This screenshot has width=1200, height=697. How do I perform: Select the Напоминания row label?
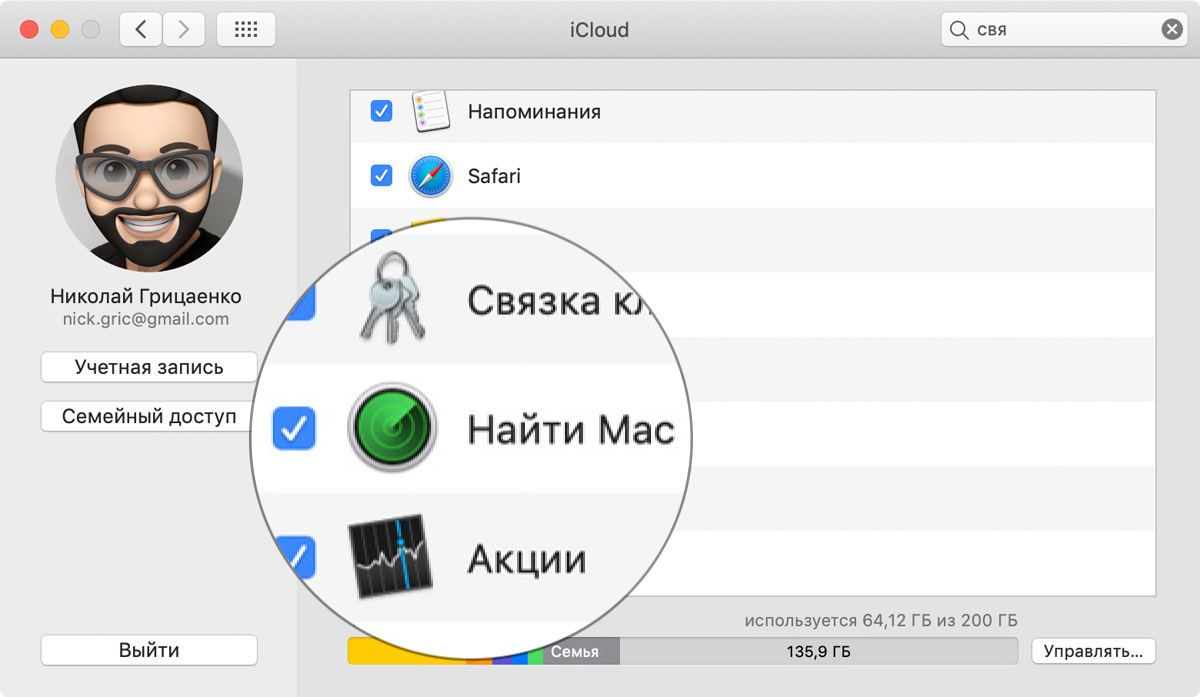click(534, 111)
